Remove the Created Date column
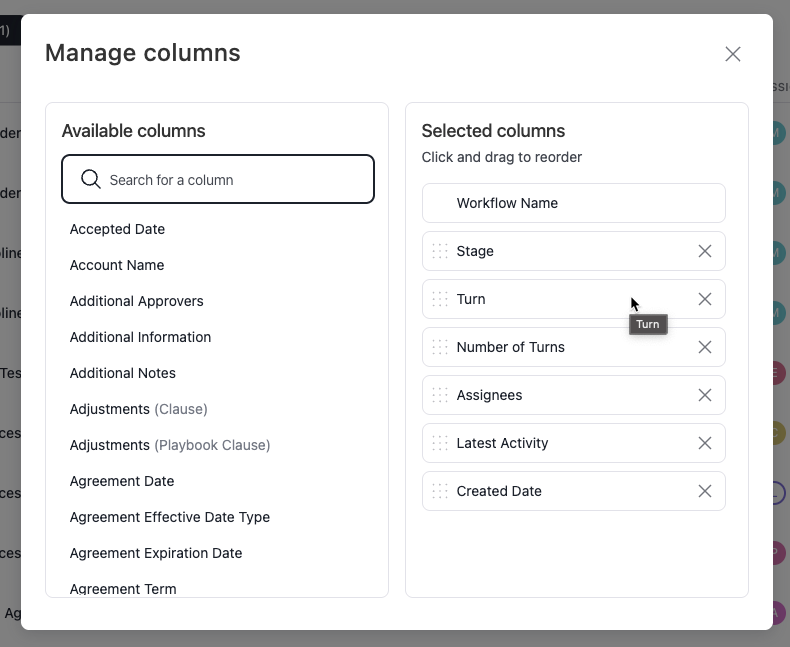Viewport: 790px width, 647px height. pyautogui.click(x=705, y=491)
